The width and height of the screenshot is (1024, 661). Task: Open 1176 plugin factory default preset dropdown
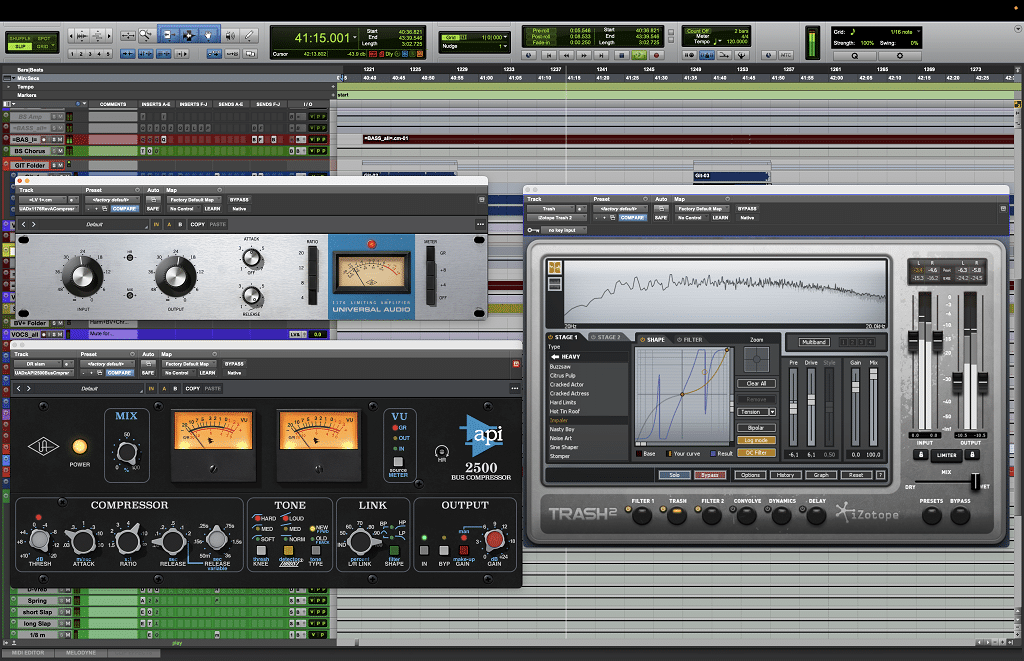coord(111,200)
